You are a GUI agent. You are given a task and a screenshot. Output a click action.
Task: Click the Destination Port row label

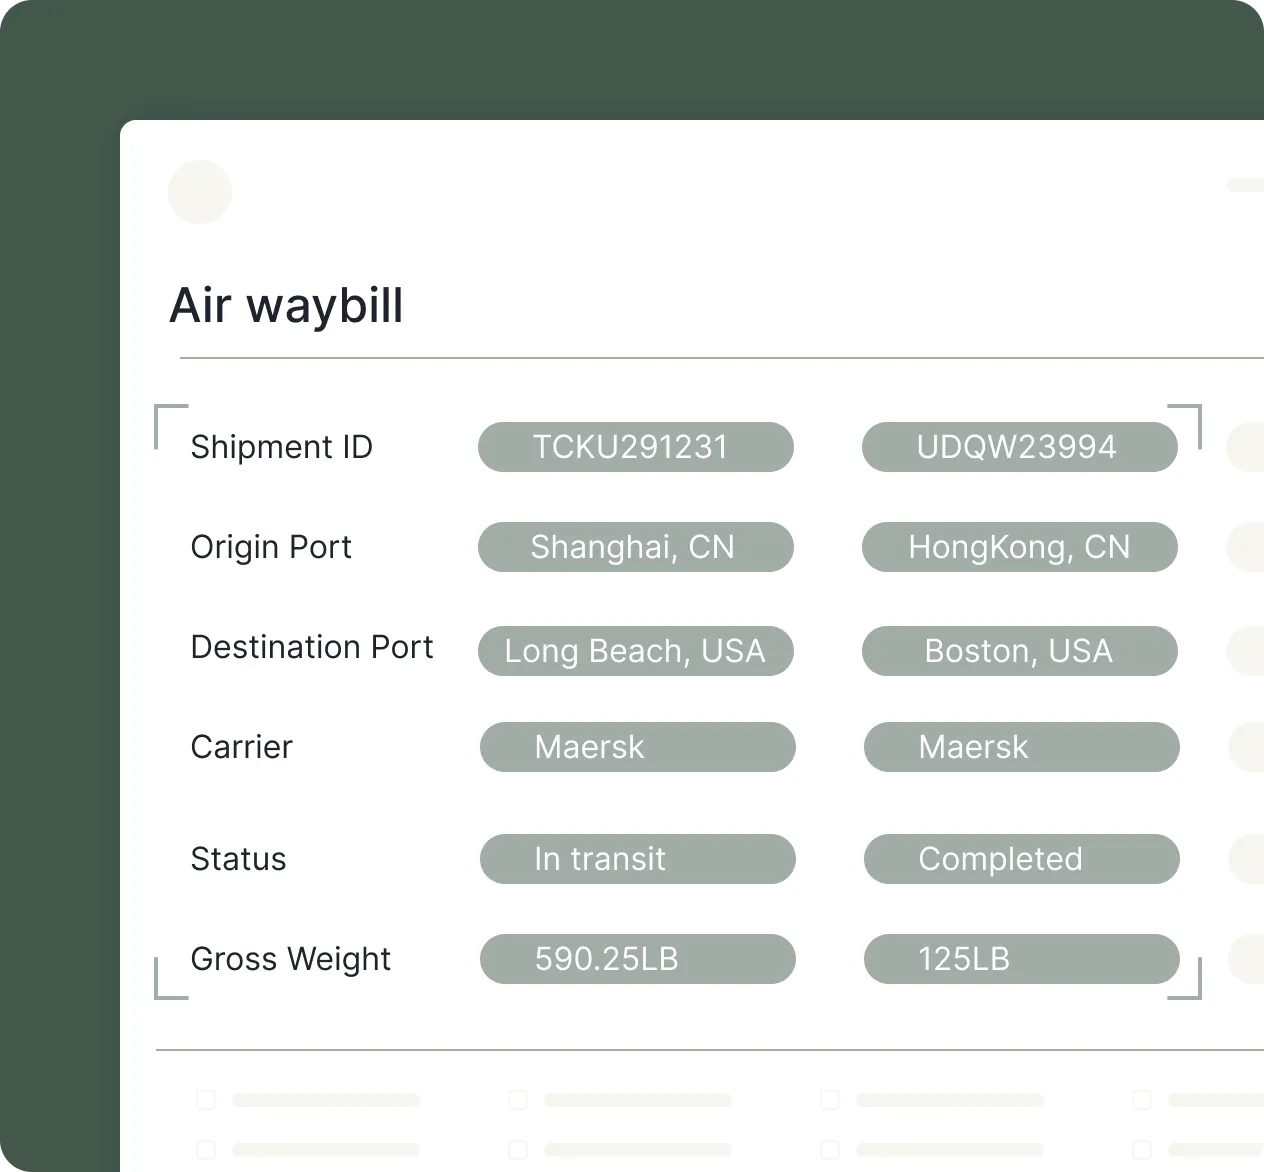(311, 647)
